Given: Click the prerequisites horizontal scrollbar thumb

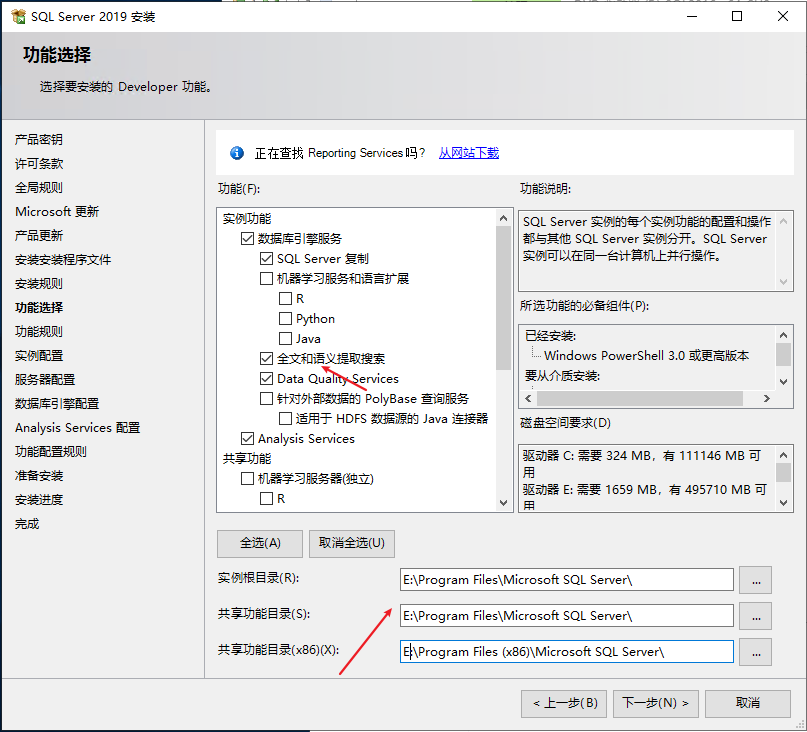Looking at the screenshot, I should tap(640, 398).
